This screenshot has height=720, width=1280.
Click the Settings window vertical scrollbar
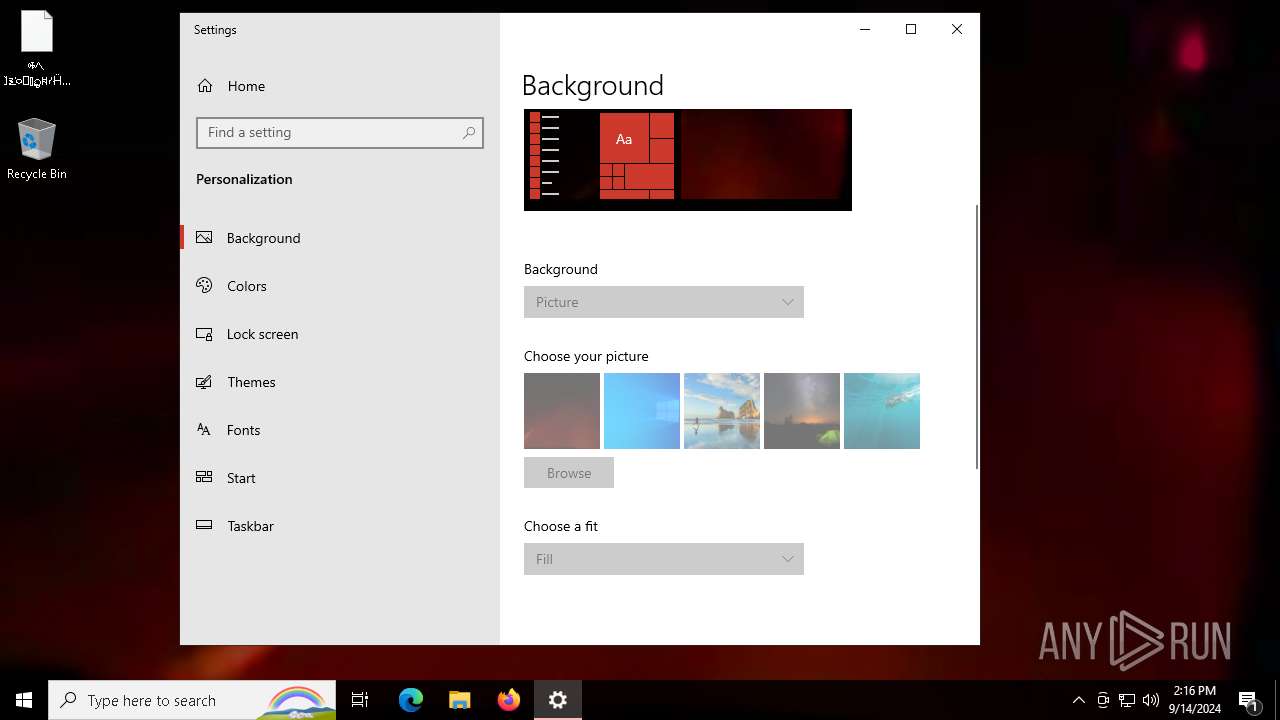[976, 337]
